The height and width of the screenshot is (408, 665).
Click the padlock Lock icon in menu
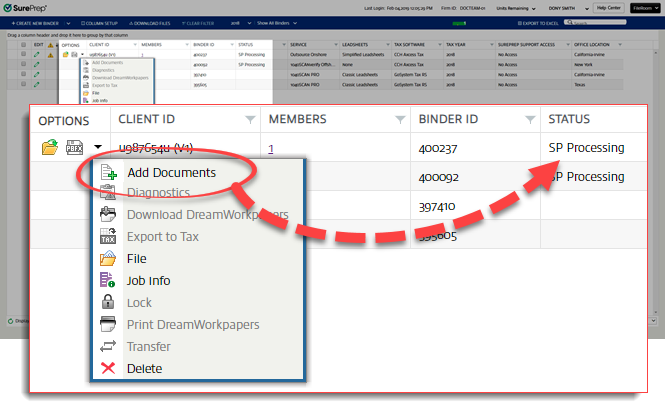coord(108,303)
